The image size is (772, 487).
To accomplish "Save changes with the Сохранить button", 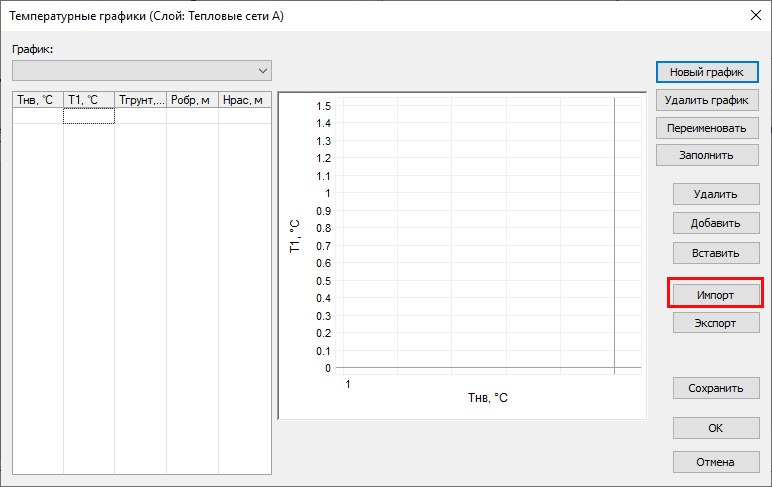I will point(714,388).
